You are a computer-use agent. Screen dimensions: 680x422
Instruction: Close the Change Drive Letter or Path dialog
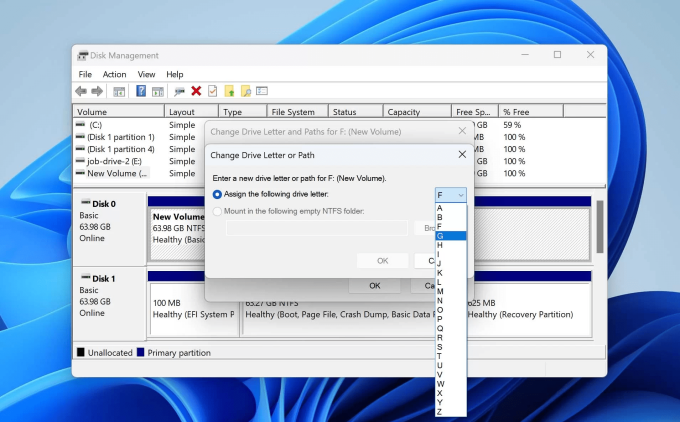(461, 155)
